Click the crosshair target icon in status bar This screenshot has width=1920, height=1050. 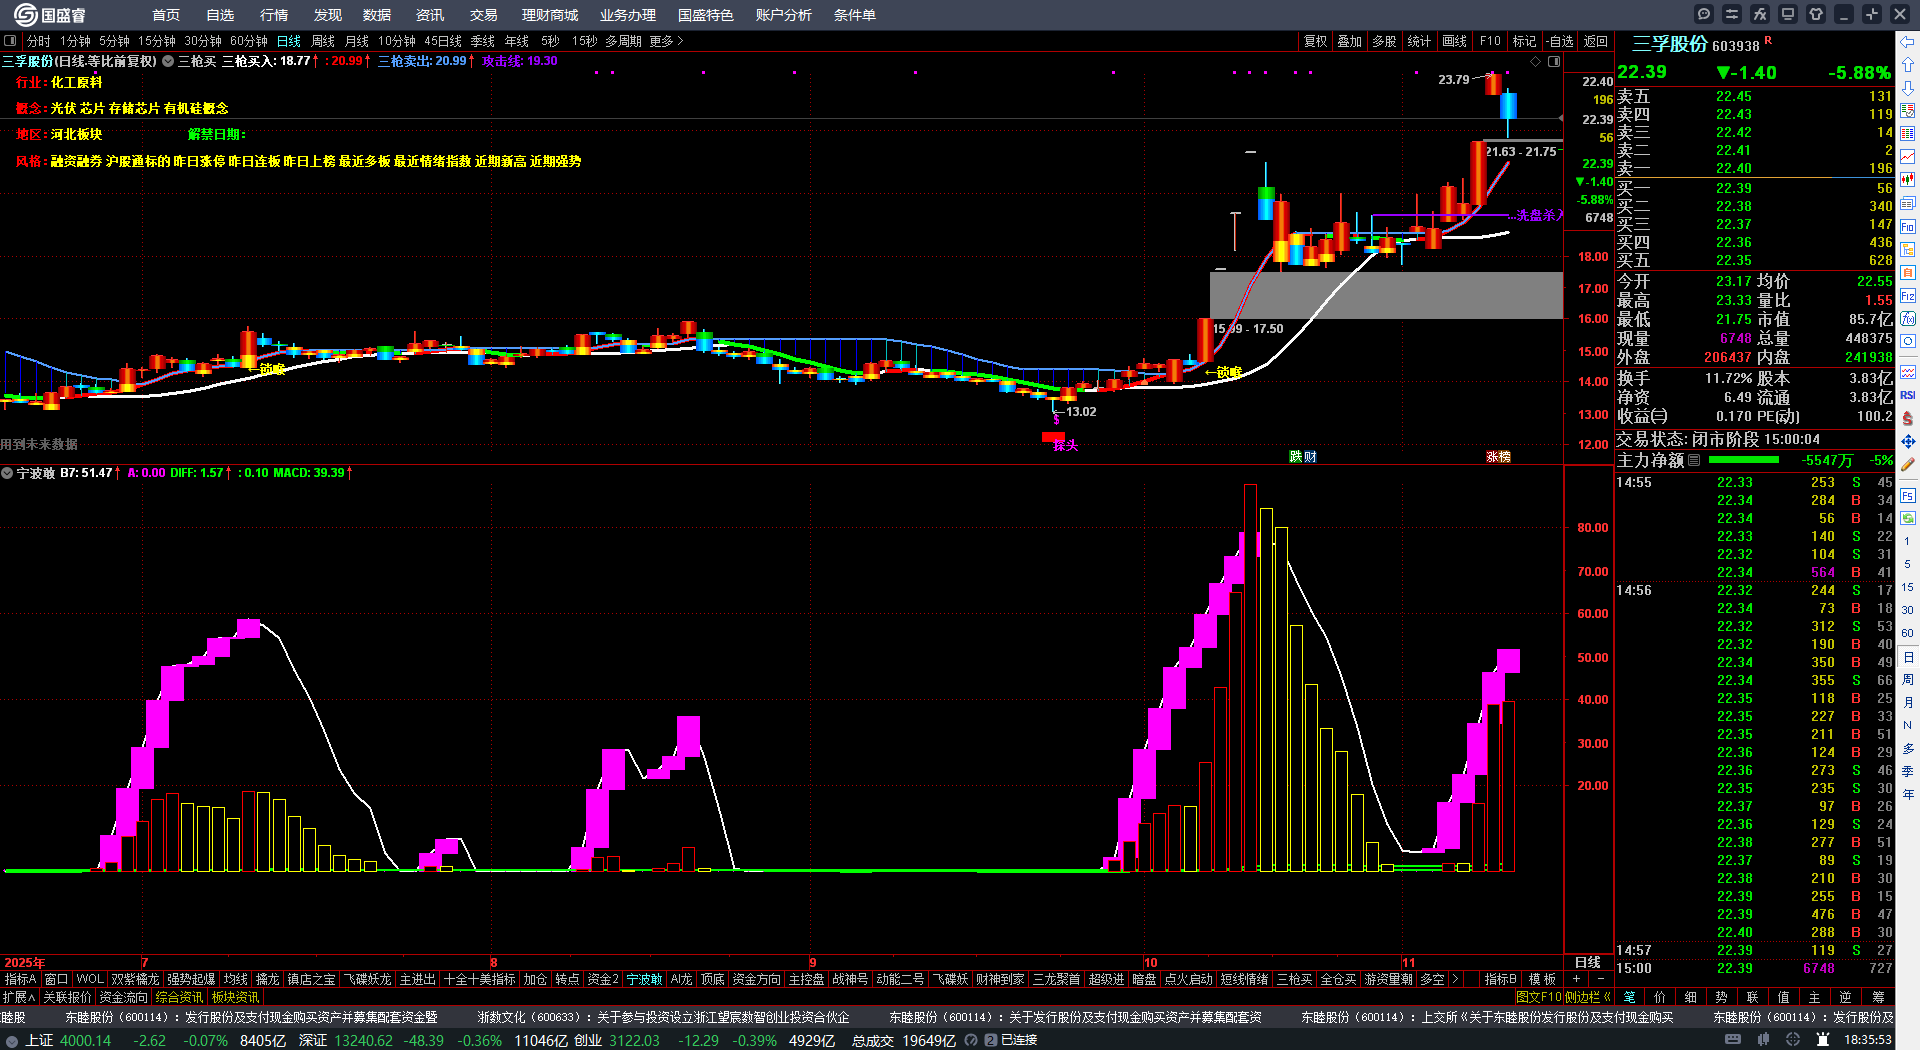click(1794, 1040)
